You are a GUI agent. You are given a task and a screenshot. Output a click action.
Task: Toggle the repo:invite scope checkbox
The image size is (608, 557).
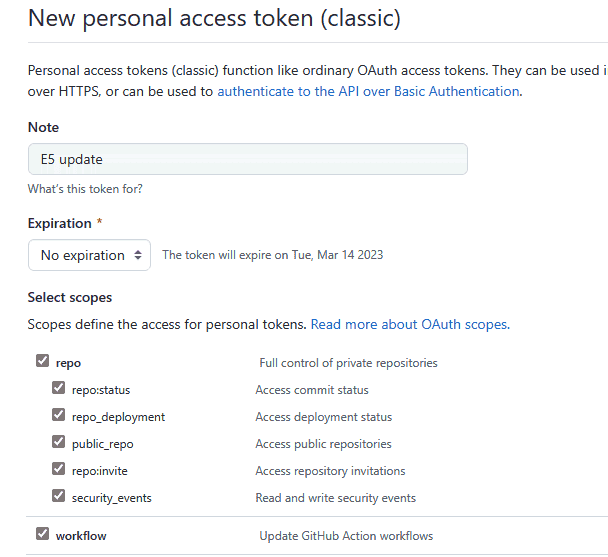coord(58,470)
